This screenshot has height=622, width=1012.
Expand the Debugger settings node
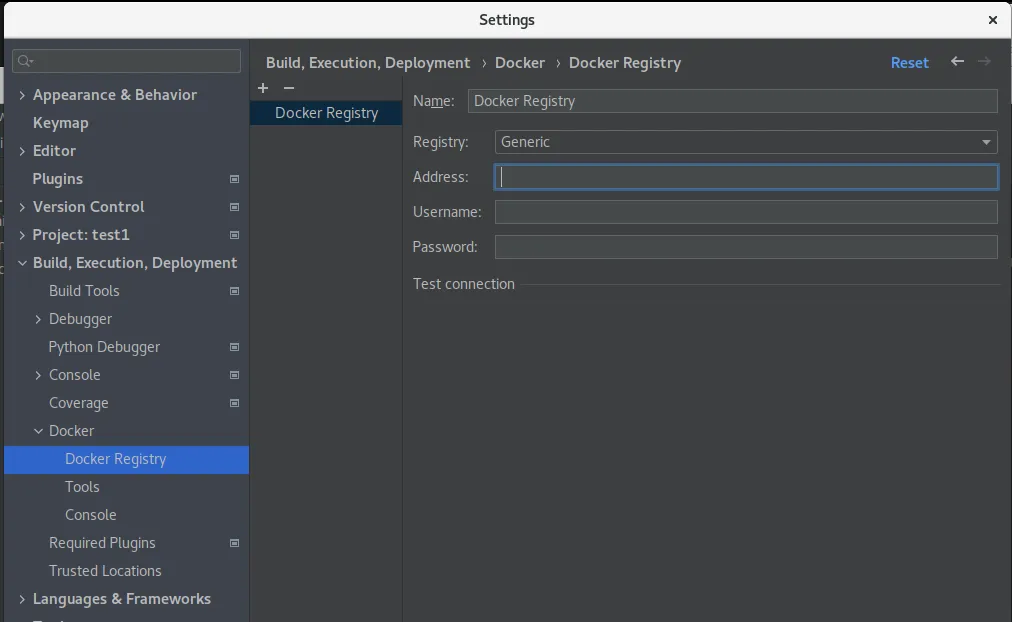[38, 319]
